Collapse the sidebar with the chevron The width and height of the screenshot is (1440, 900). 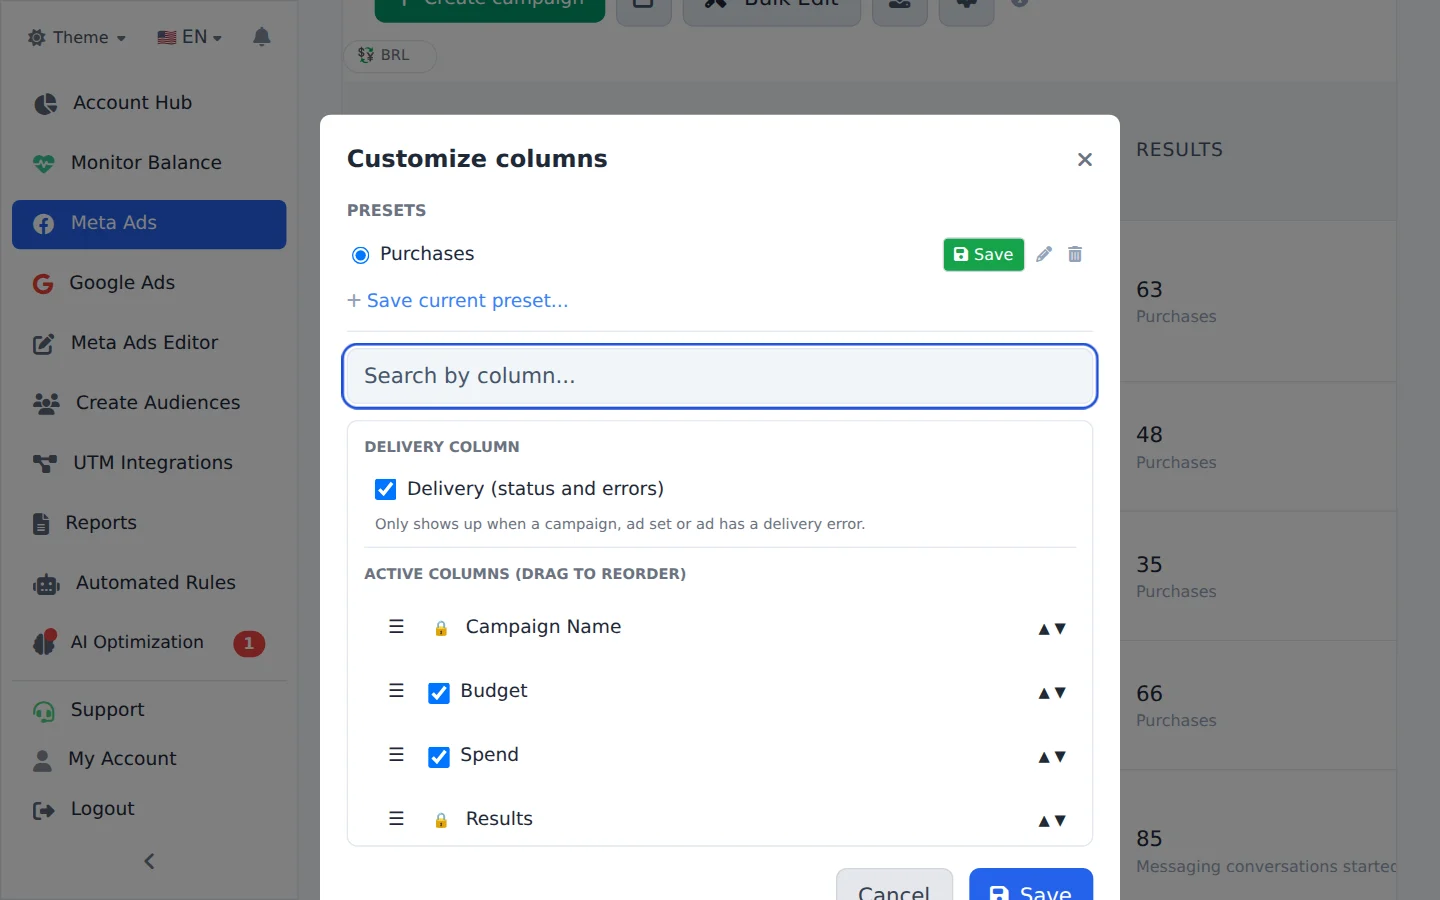point(149,861)
